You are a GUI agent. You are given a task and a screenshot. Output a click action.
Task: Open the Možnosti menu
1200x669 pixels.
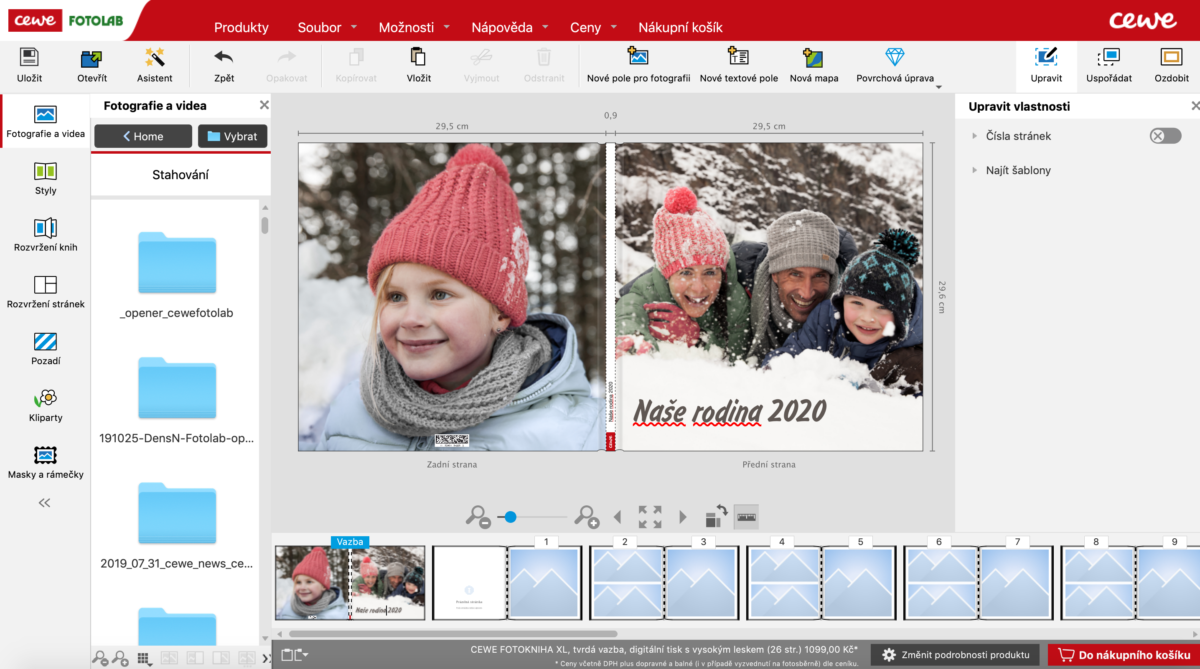click(414, 27)
